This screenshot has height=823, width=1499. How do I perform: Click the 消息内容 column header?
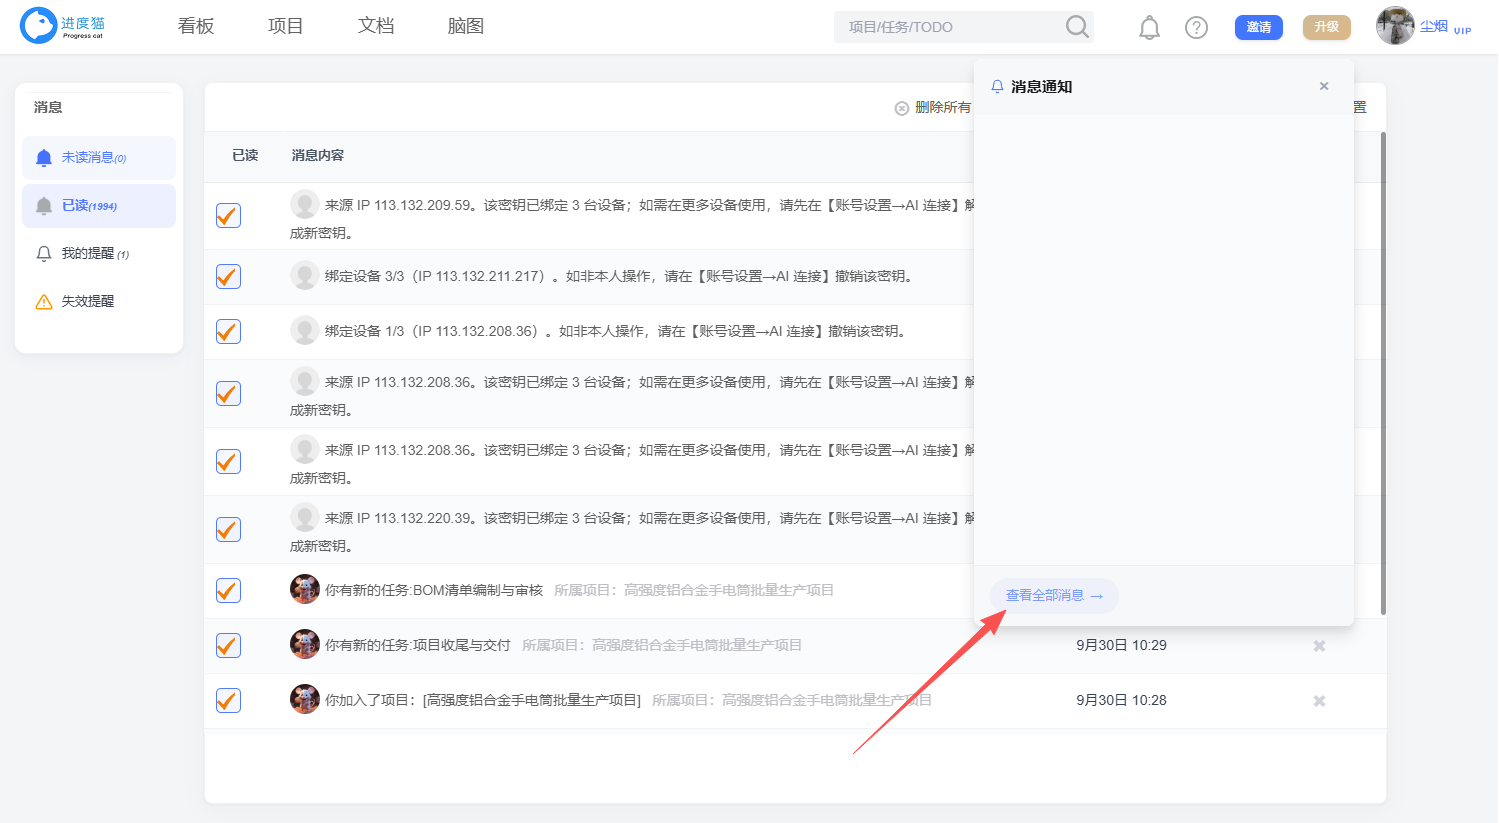tap(318, 155)
